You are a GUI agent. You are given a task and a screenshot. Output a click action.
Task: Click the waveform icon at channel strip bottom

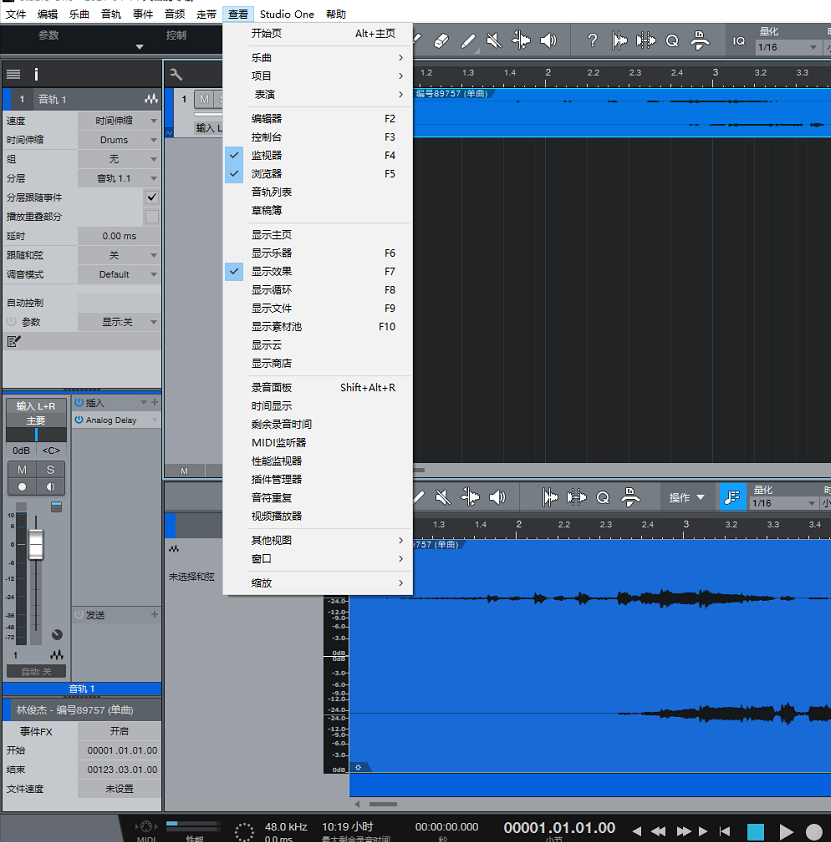pos(56,655)
